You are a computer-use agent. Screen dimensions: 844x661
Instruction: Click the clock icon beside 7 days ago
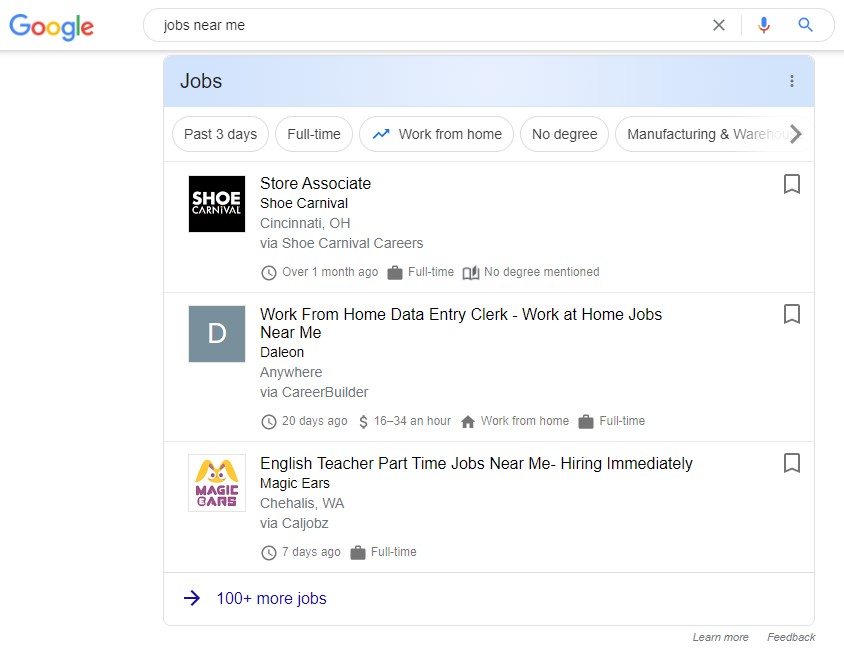click(x=269, y=553)
